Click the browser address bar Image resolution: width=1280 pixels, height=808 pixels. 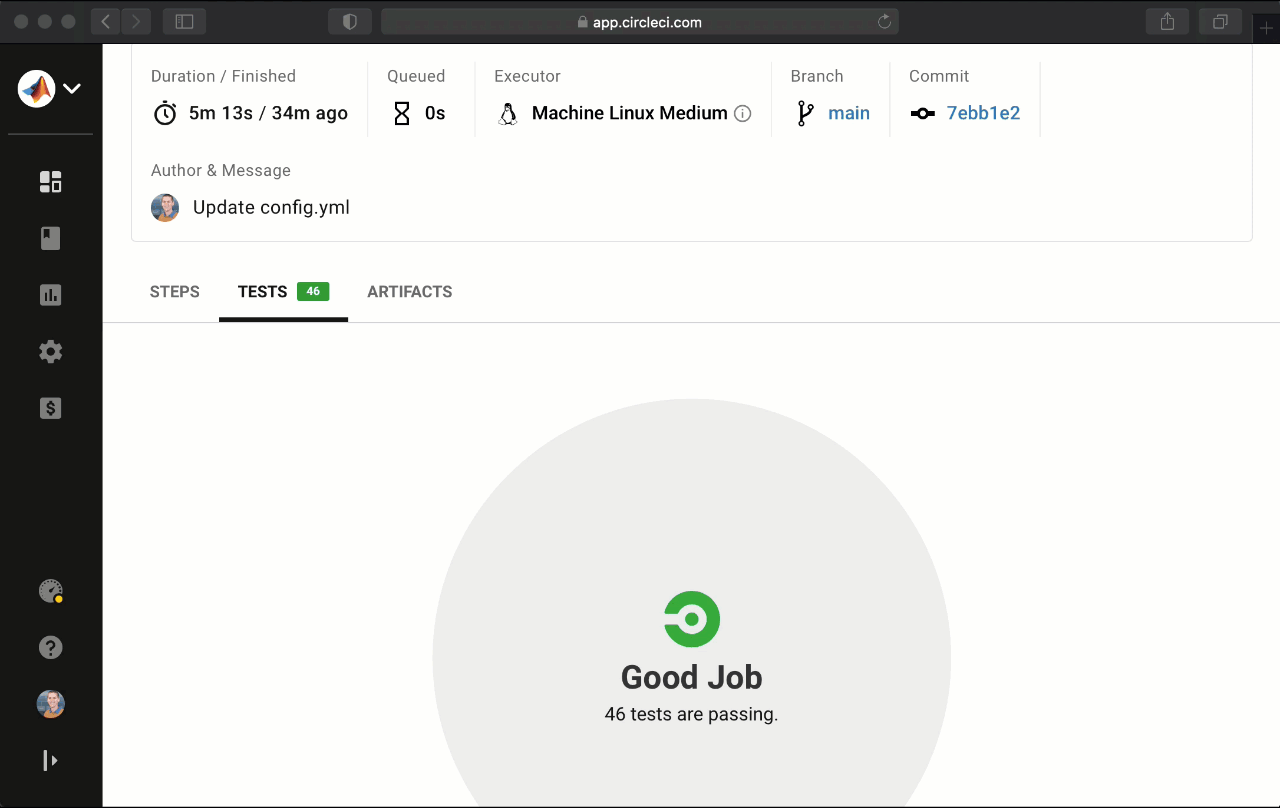click(640, 22)
